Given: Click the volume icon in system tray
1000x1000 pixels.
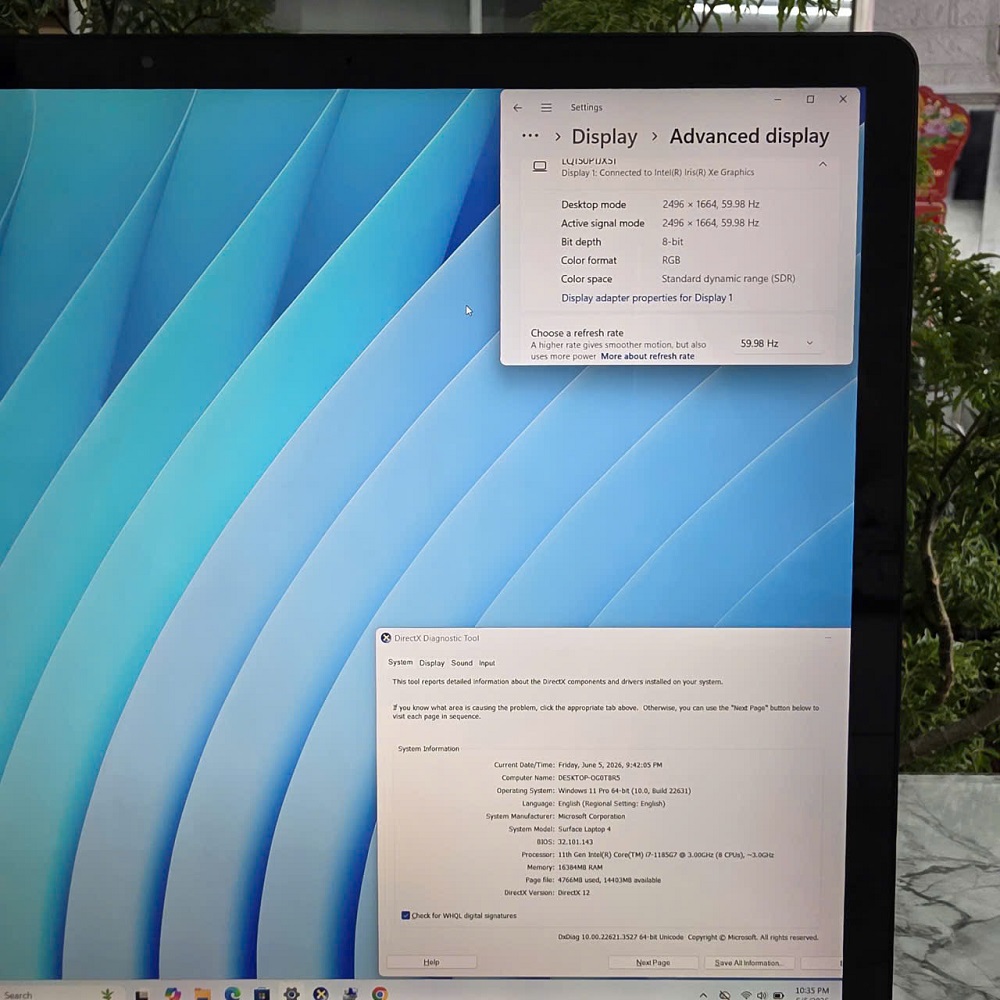Looking at the screenshot, I should click(x=761, y=995).
